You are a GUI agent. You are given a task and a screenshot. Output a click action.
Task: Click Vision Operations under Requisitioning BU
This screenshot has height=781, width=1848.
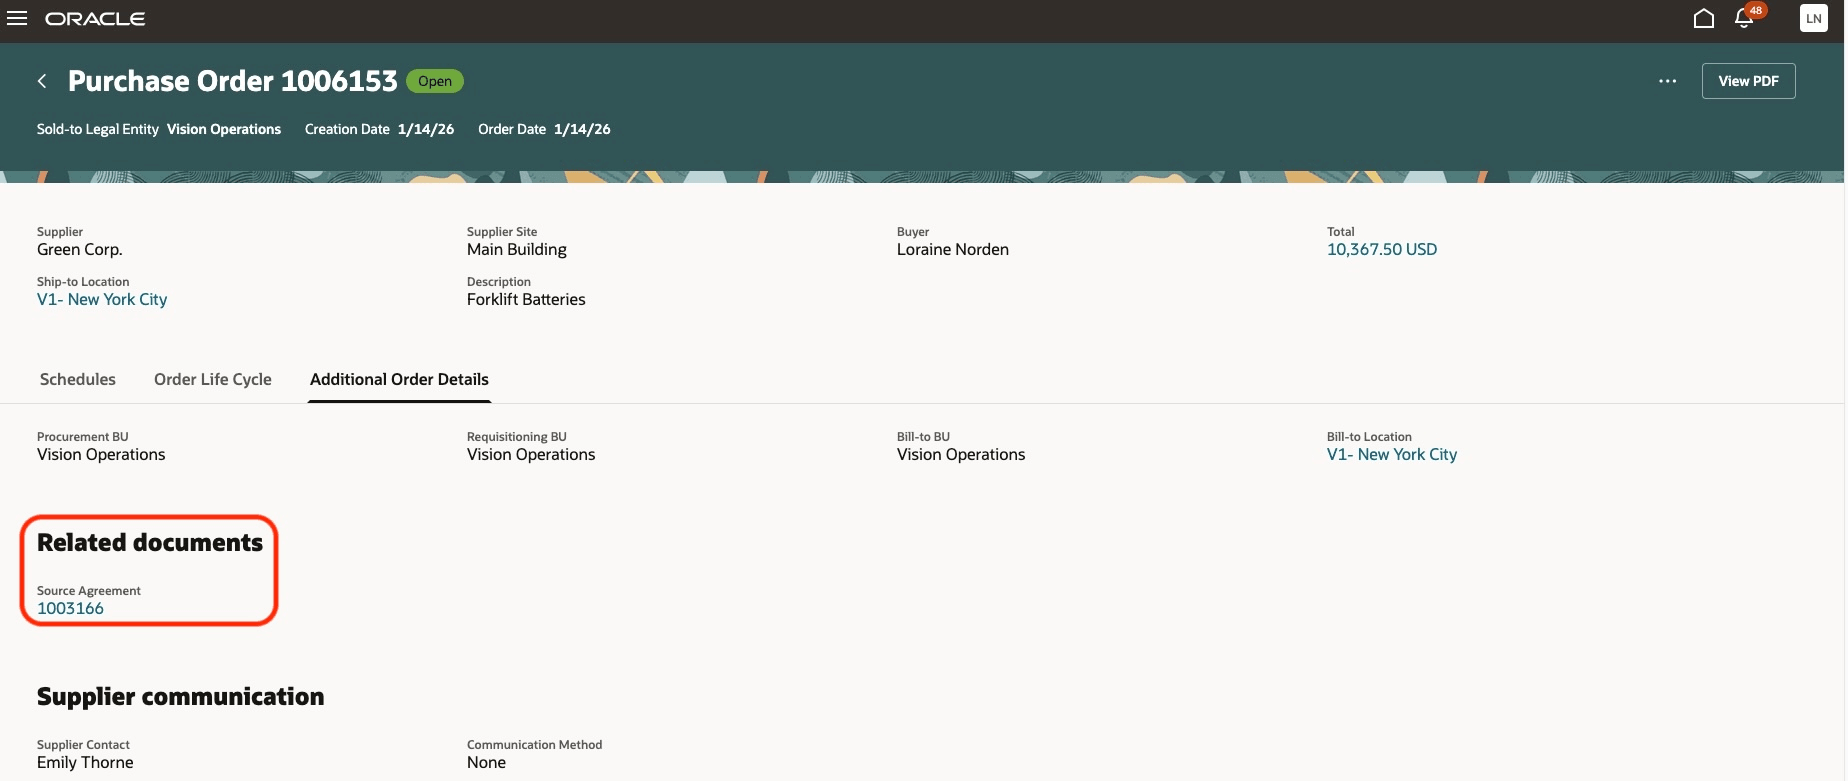click(x=531, y=454)
